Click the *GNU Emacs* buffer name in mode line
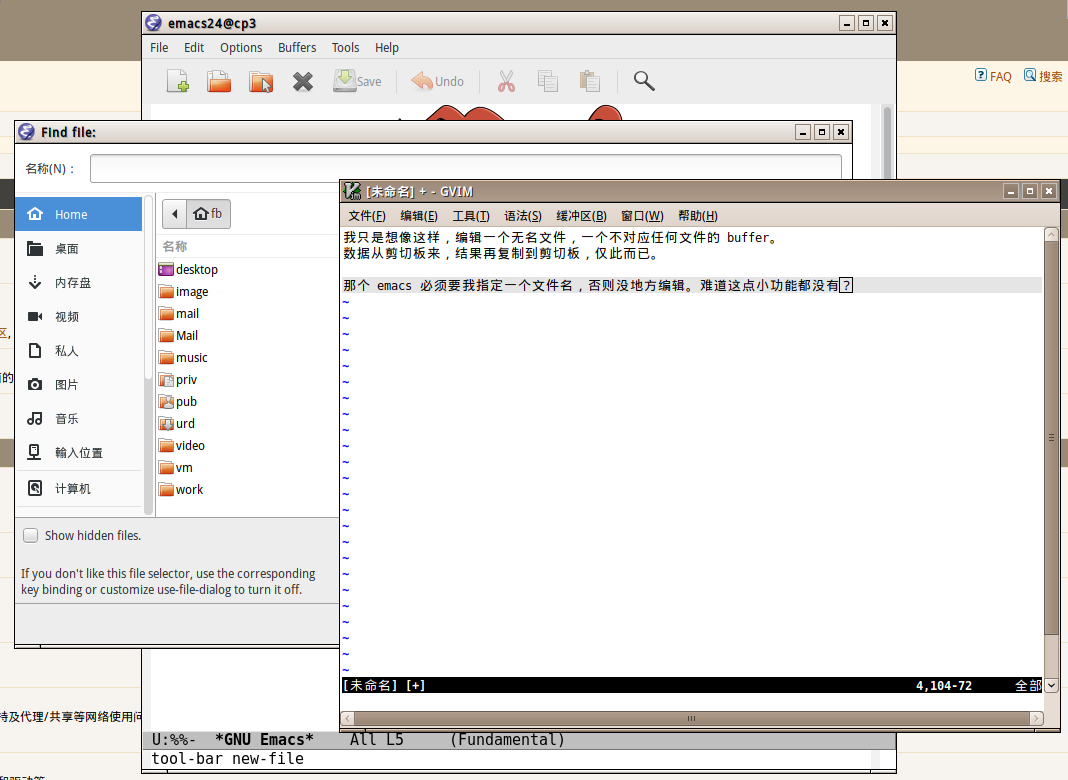1068x780 pixels. click(x=264, y=740)
